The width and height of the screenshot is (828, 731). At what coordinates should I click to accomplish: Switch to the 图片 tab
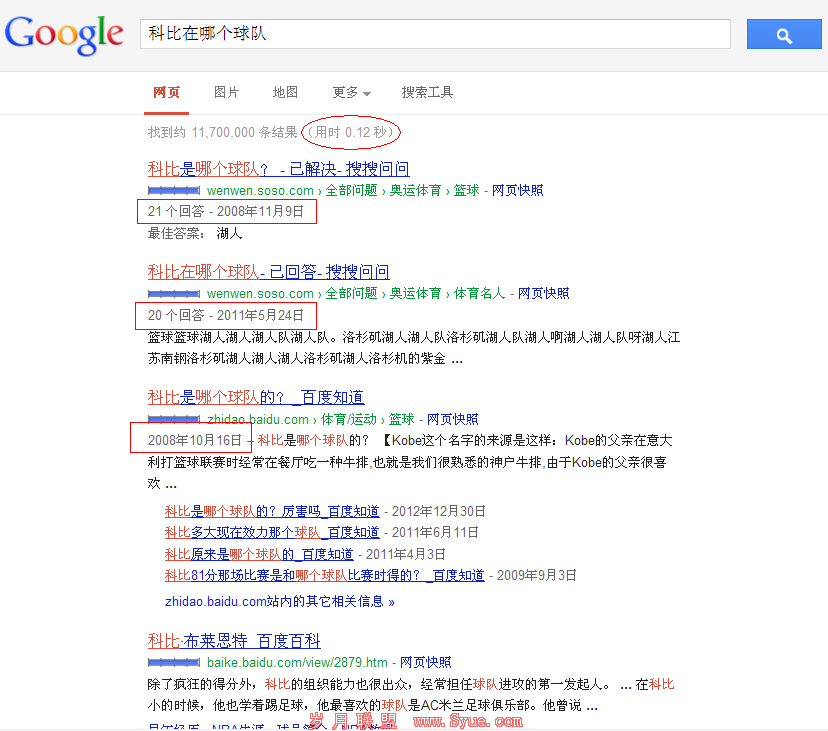[x=227, y=92]
